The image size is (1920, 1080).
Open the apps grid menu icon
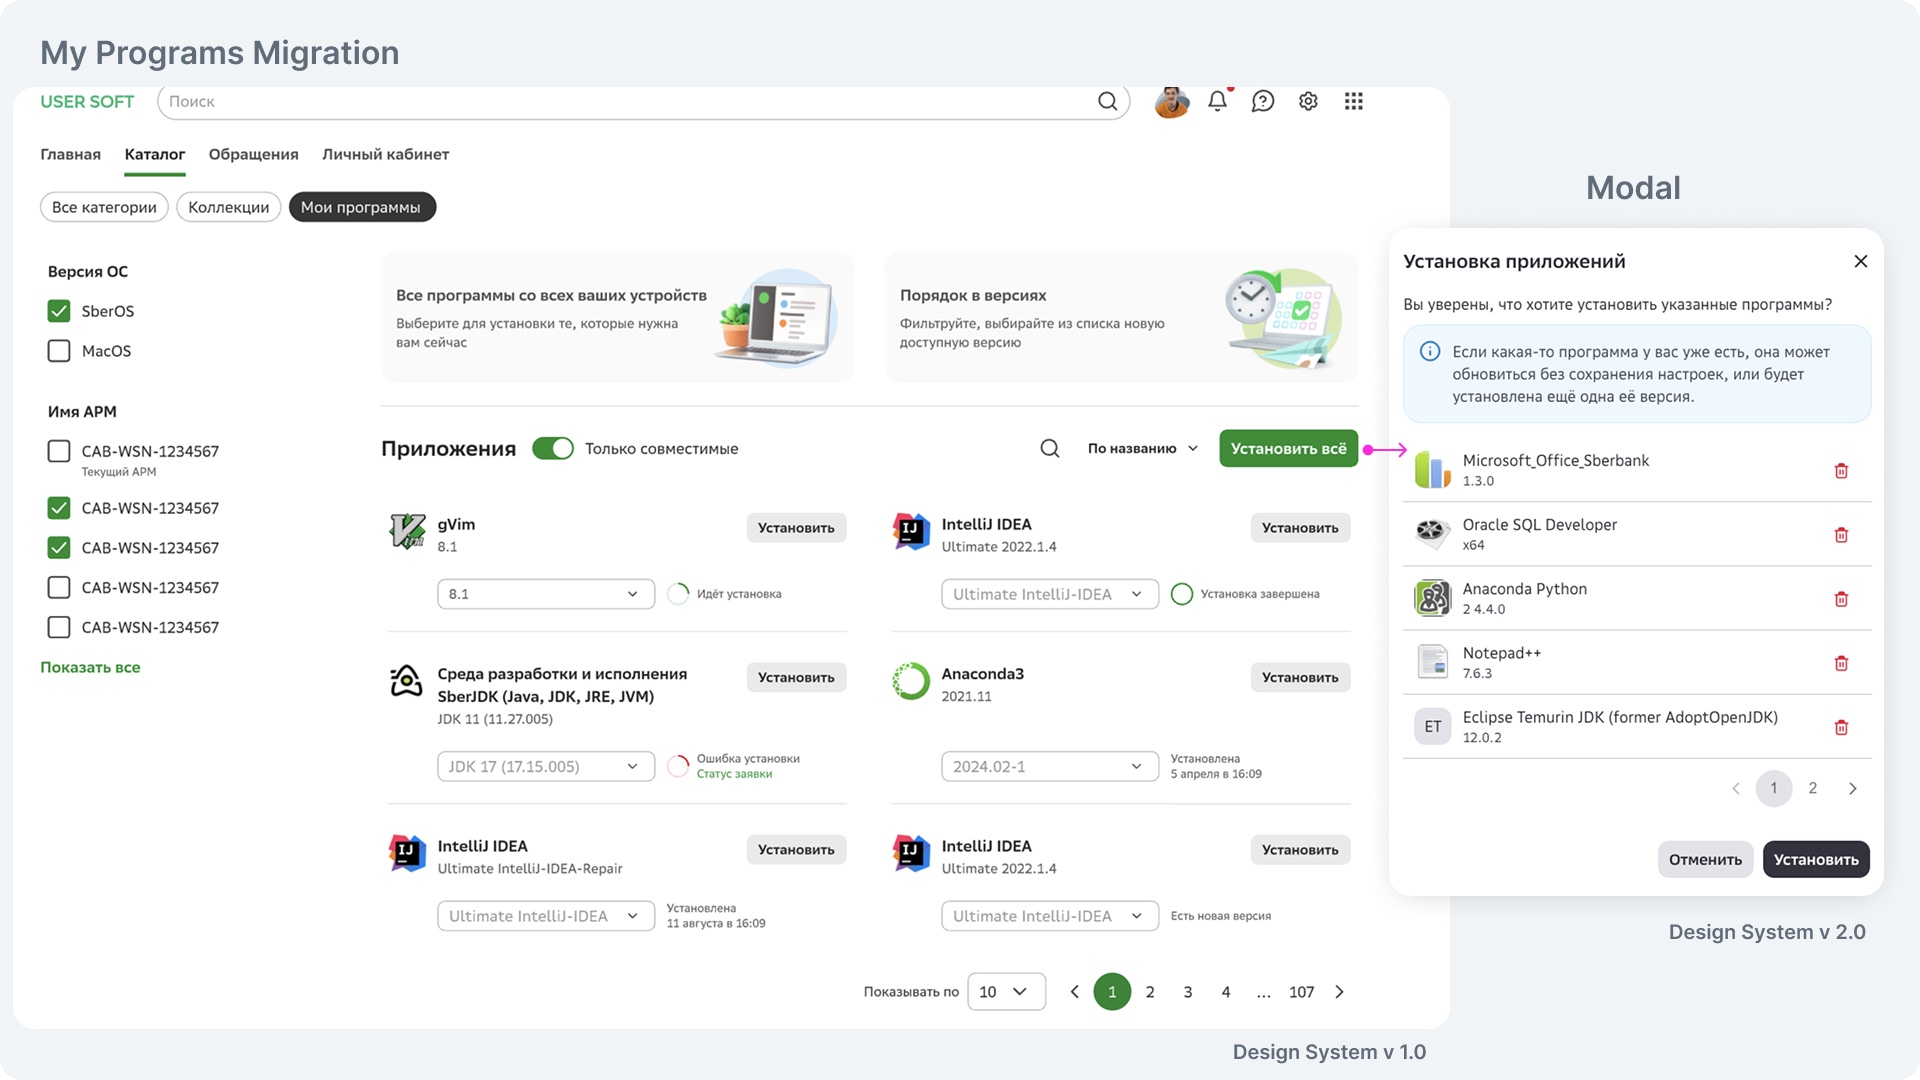[x=1354, y=101]
